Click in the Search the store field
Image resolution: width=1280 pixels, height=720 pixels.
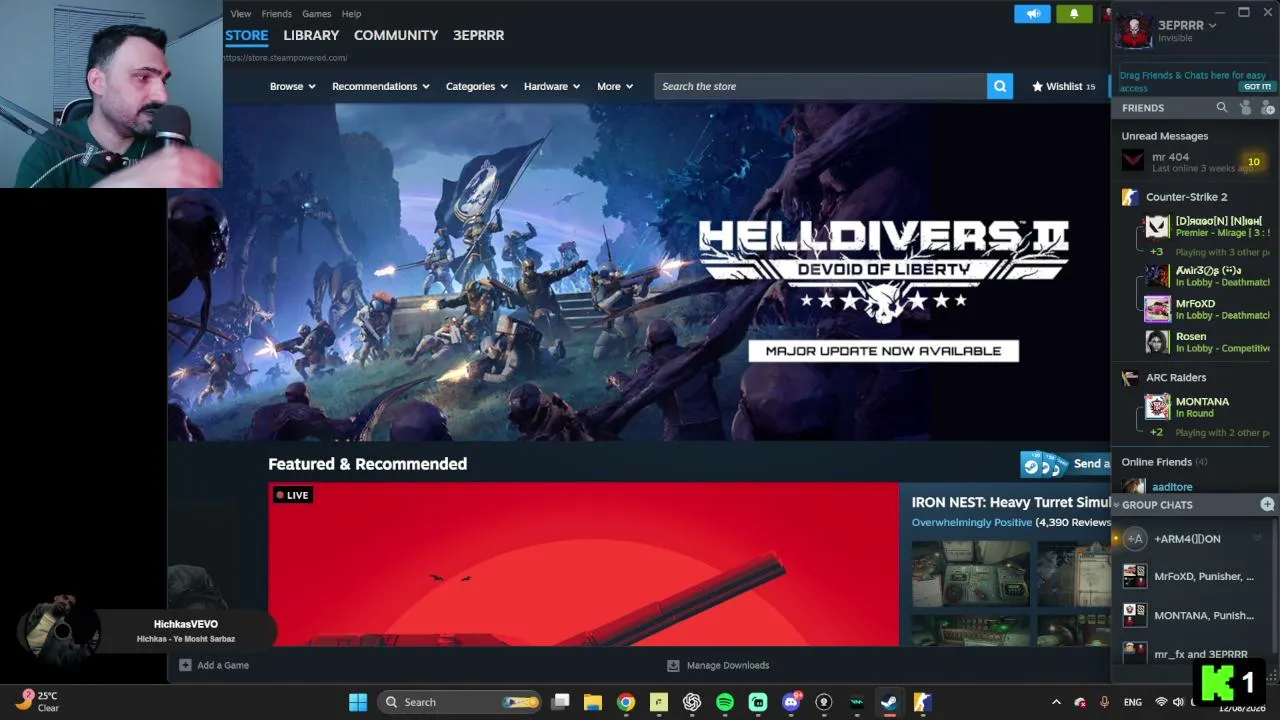(x=821, y=86)
